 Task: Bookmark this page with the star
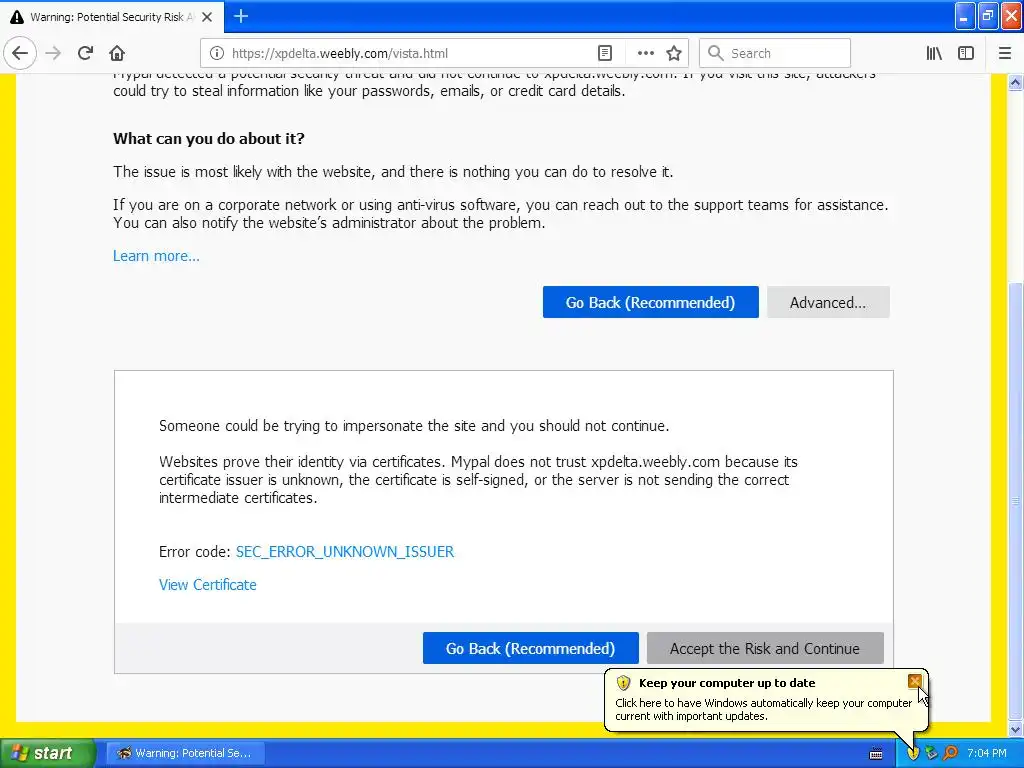674,54
